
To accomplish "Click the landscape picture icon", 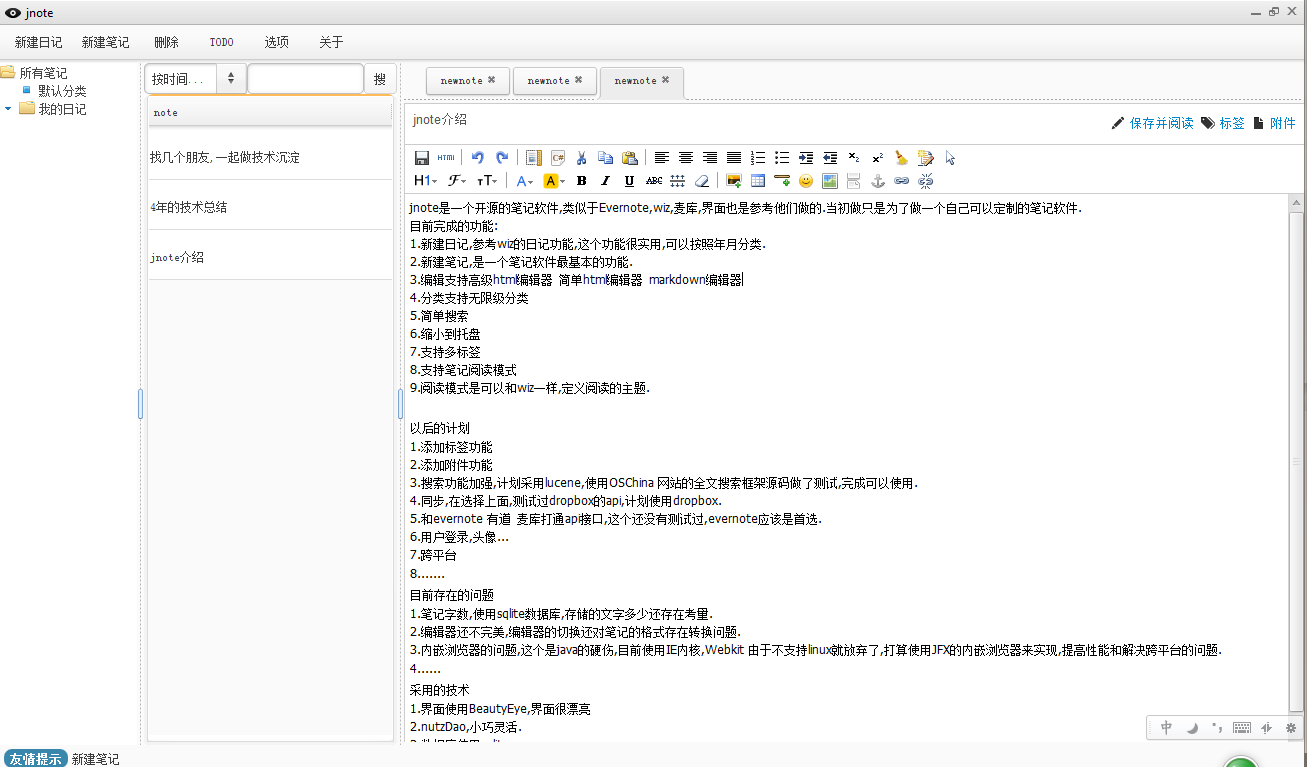I will (x=830, y=181).
